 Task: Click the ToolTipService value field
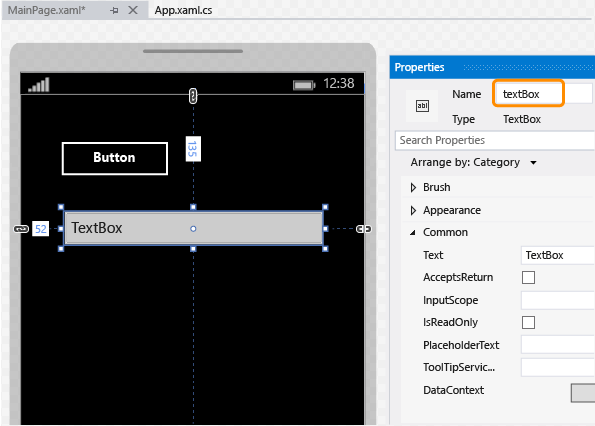tap(557, 367)
